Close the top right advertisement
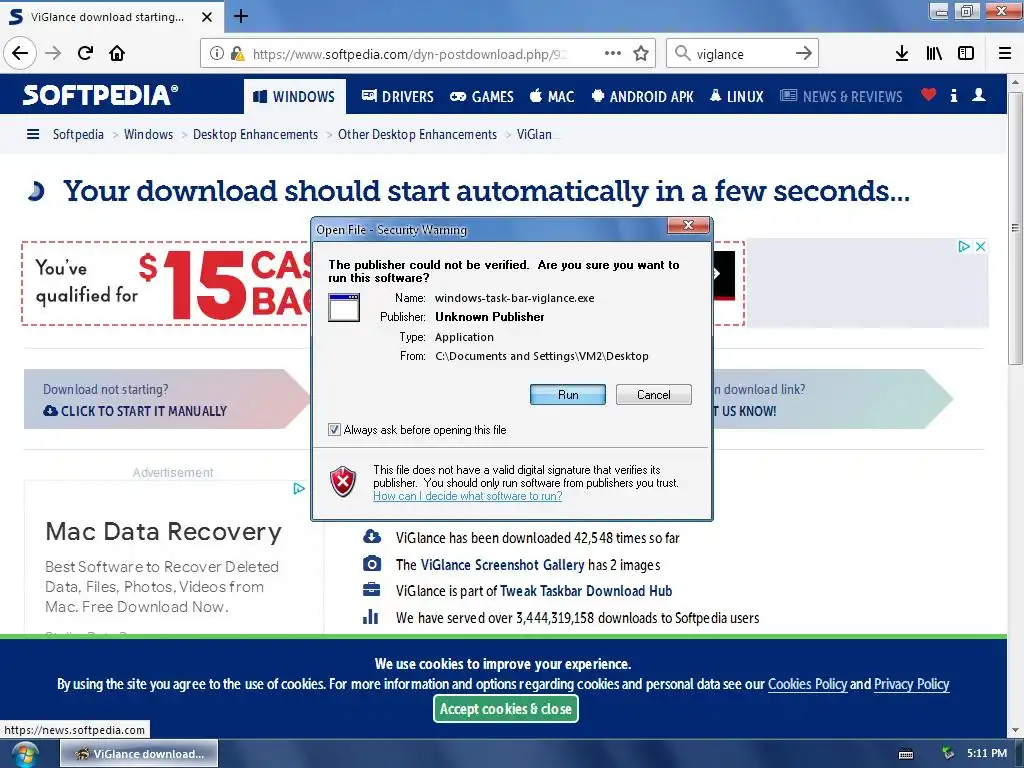 click(x=980, y=246)
